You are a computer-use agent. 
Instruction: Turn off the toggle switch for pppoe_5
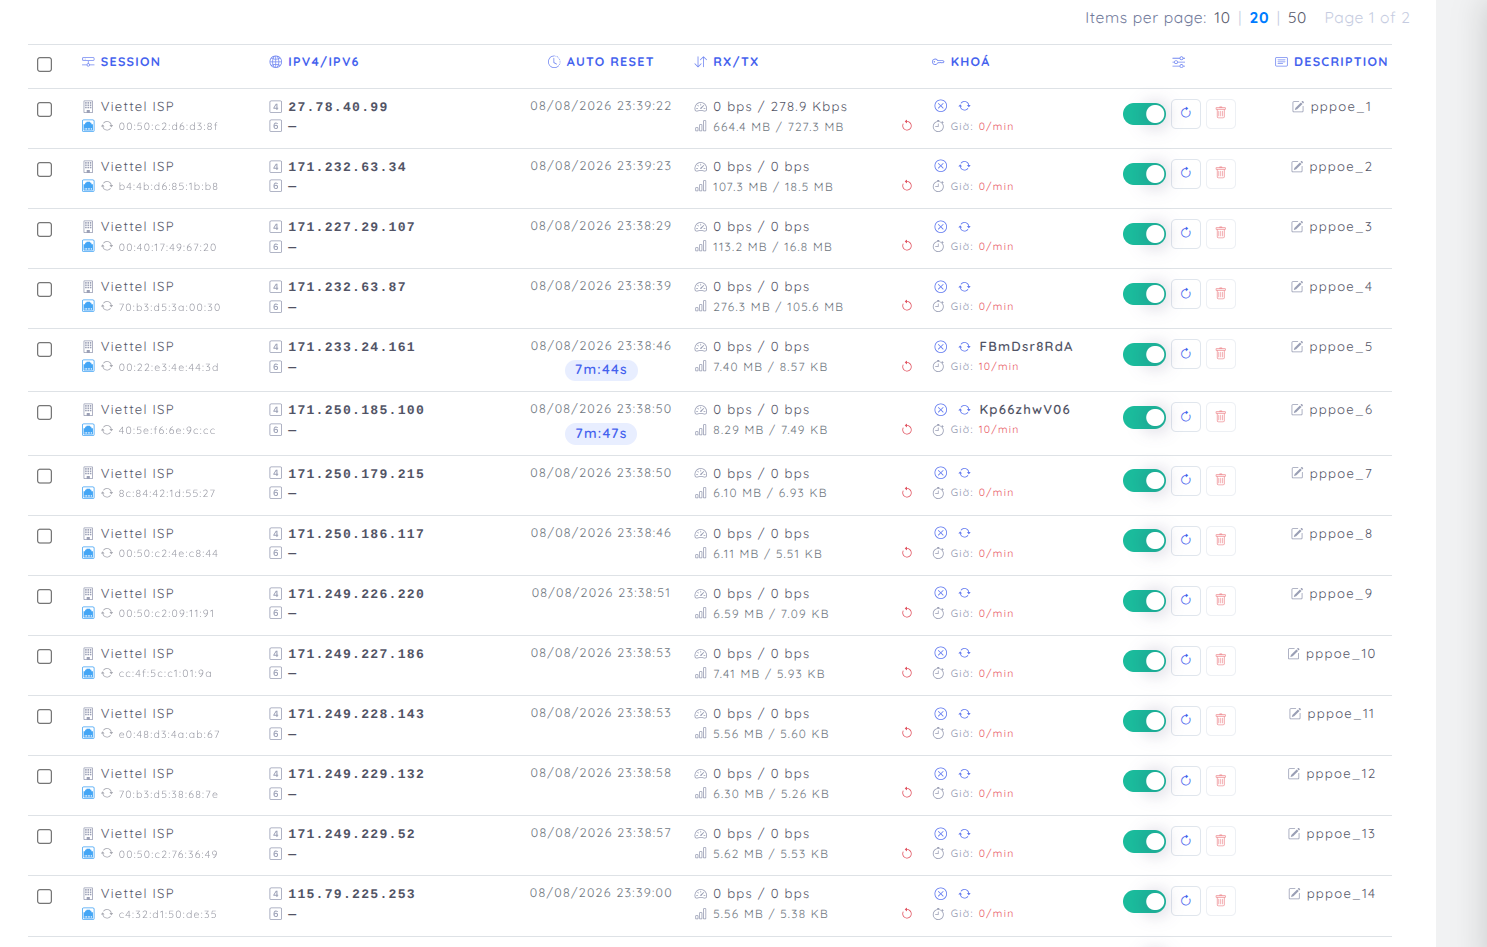point(1144,354)
